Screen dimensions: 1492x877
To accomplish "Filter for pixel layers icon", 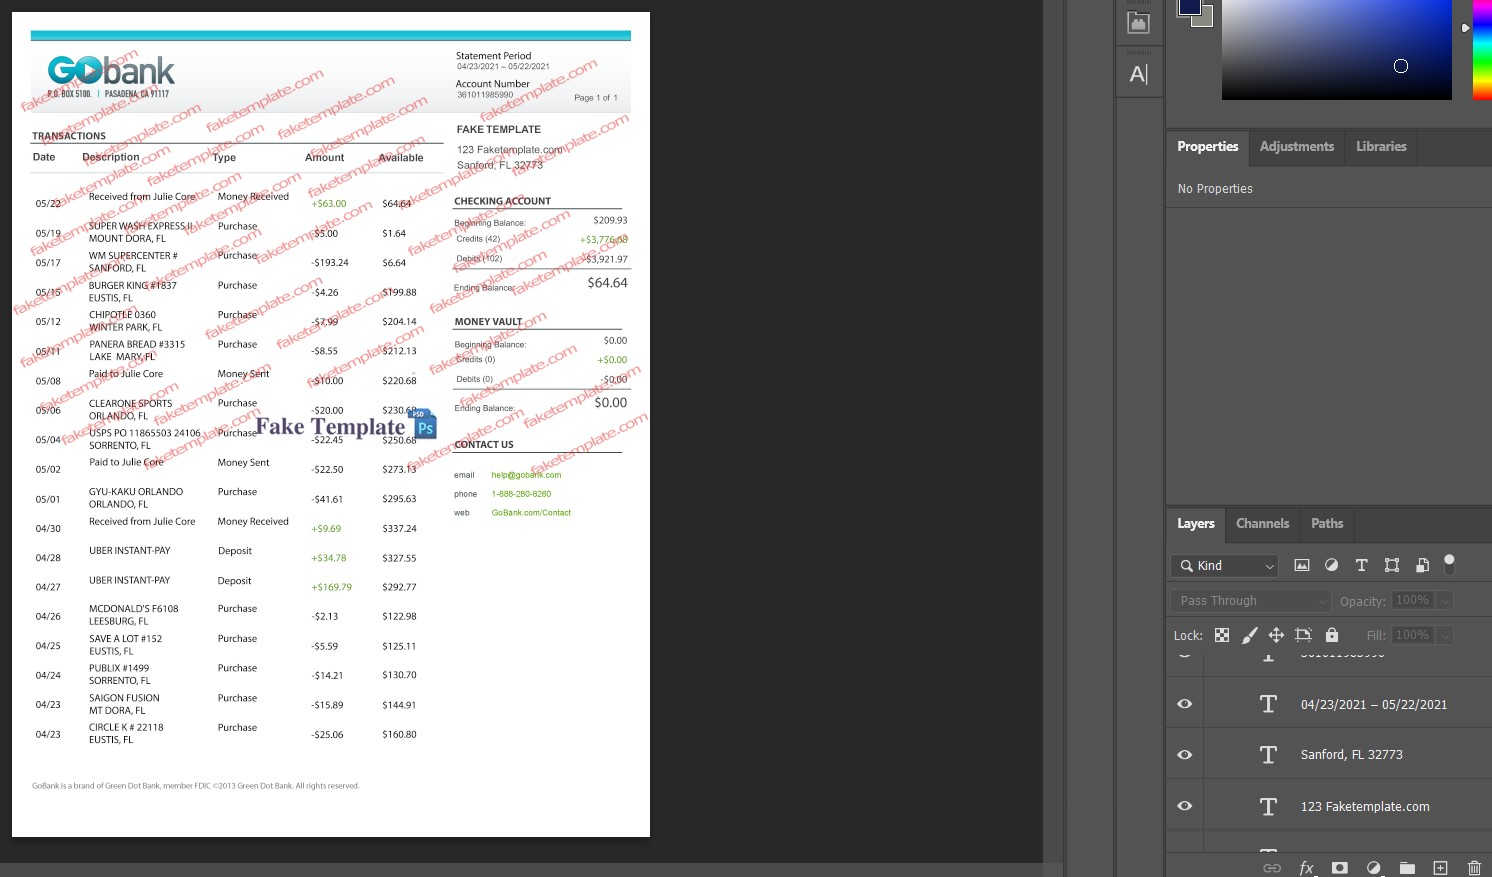I will (x=1301, y=565).
